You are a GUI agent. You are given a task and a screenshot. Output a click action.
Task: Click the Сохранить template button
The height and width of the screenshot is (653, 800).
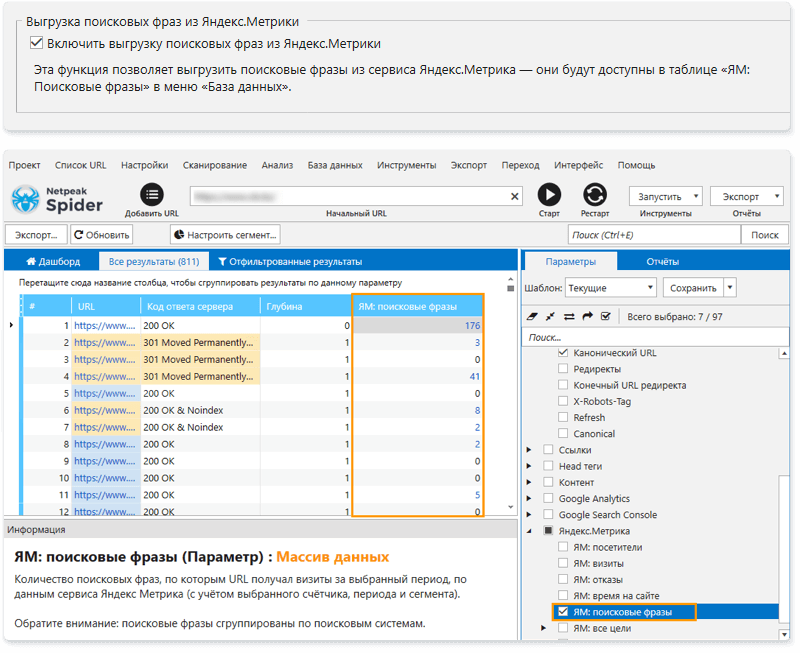[x=693, y=288]
